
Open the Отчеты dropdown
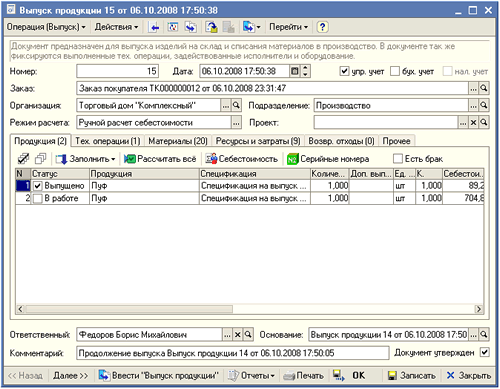pos(251,376)
